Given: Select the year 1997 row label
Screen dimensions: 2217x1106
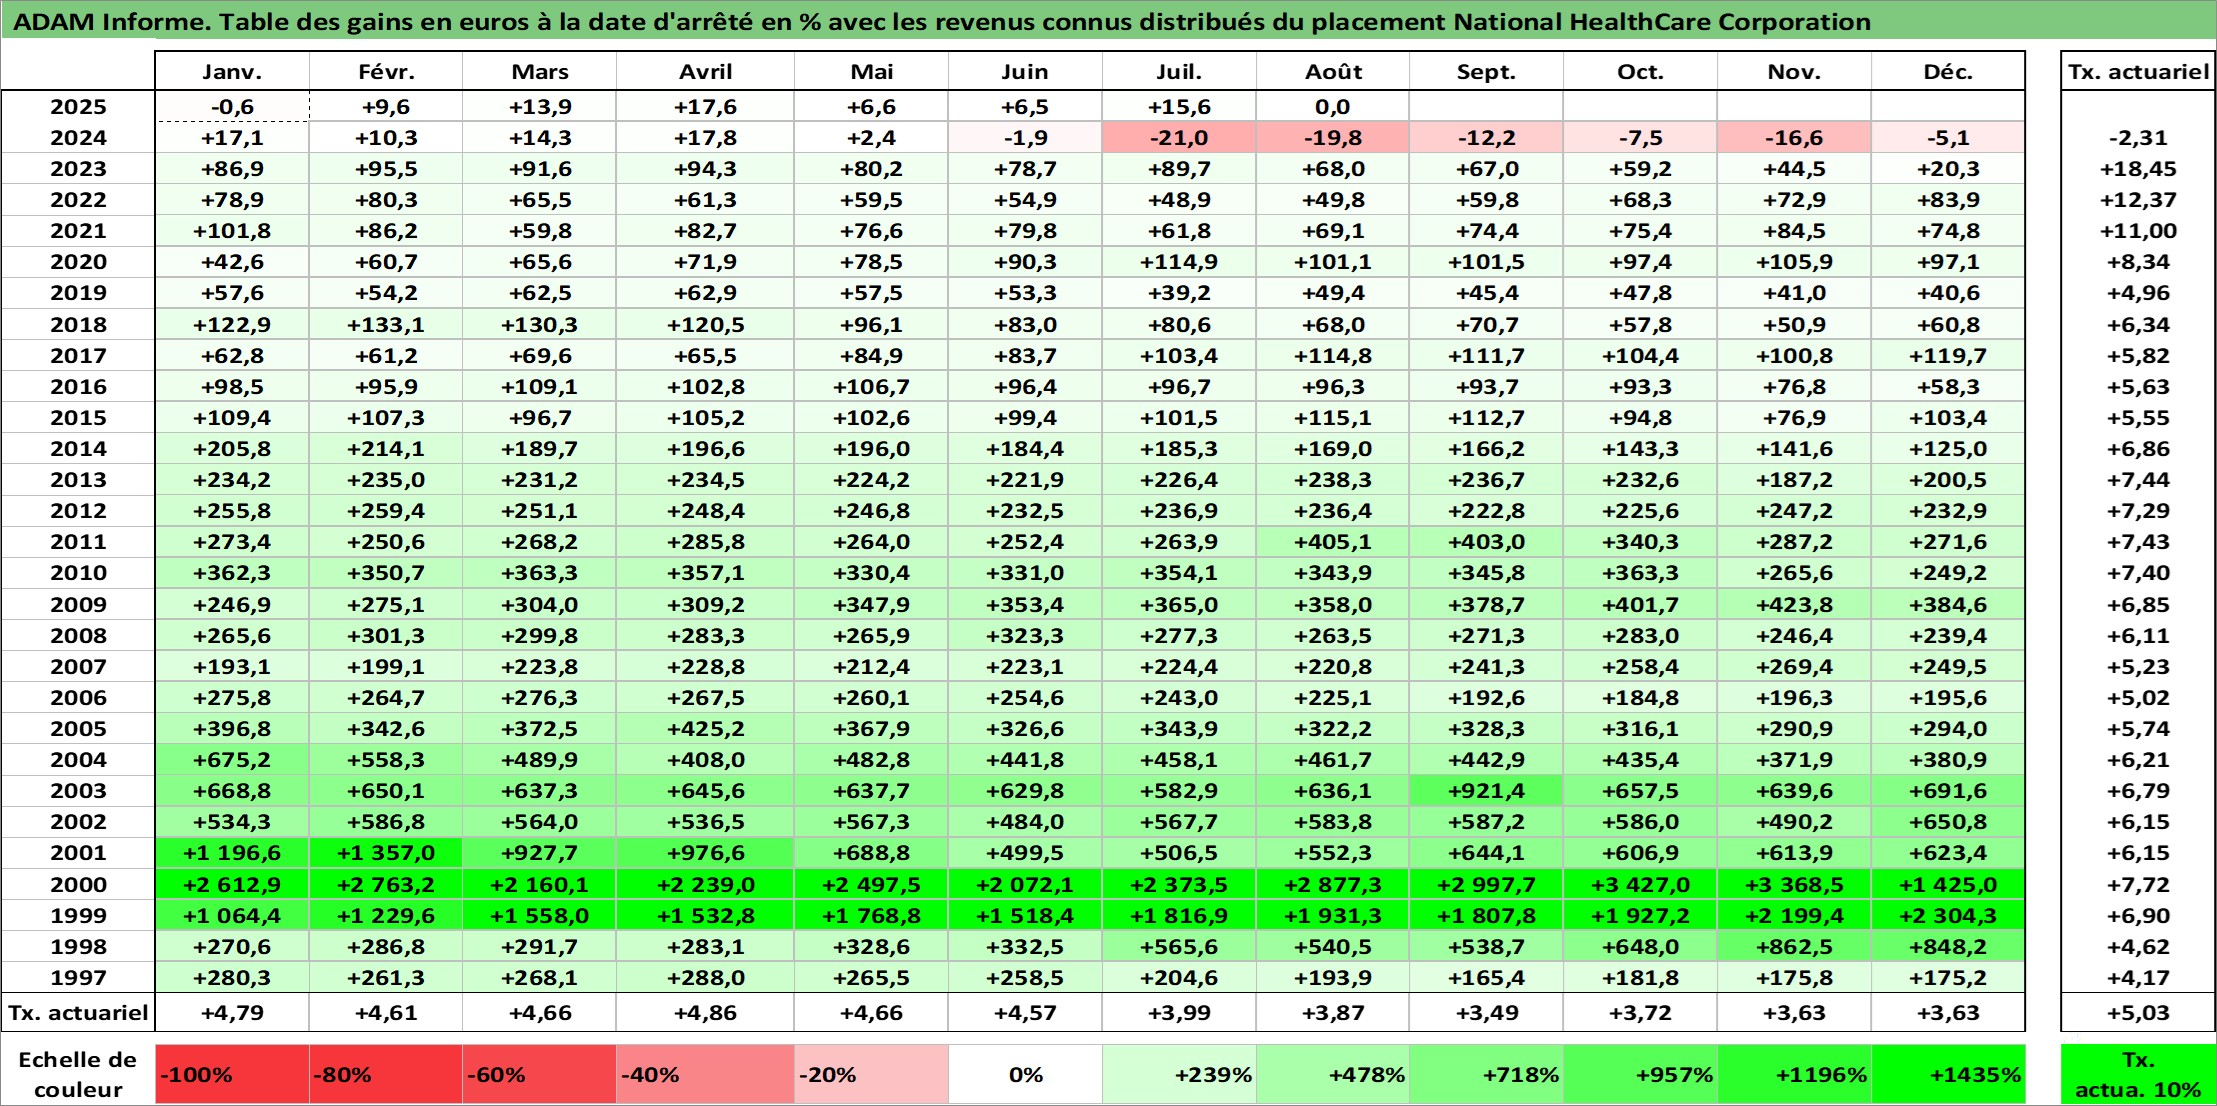Looking at the screenshot, I should pyautogui.click(x=78, y=978).
